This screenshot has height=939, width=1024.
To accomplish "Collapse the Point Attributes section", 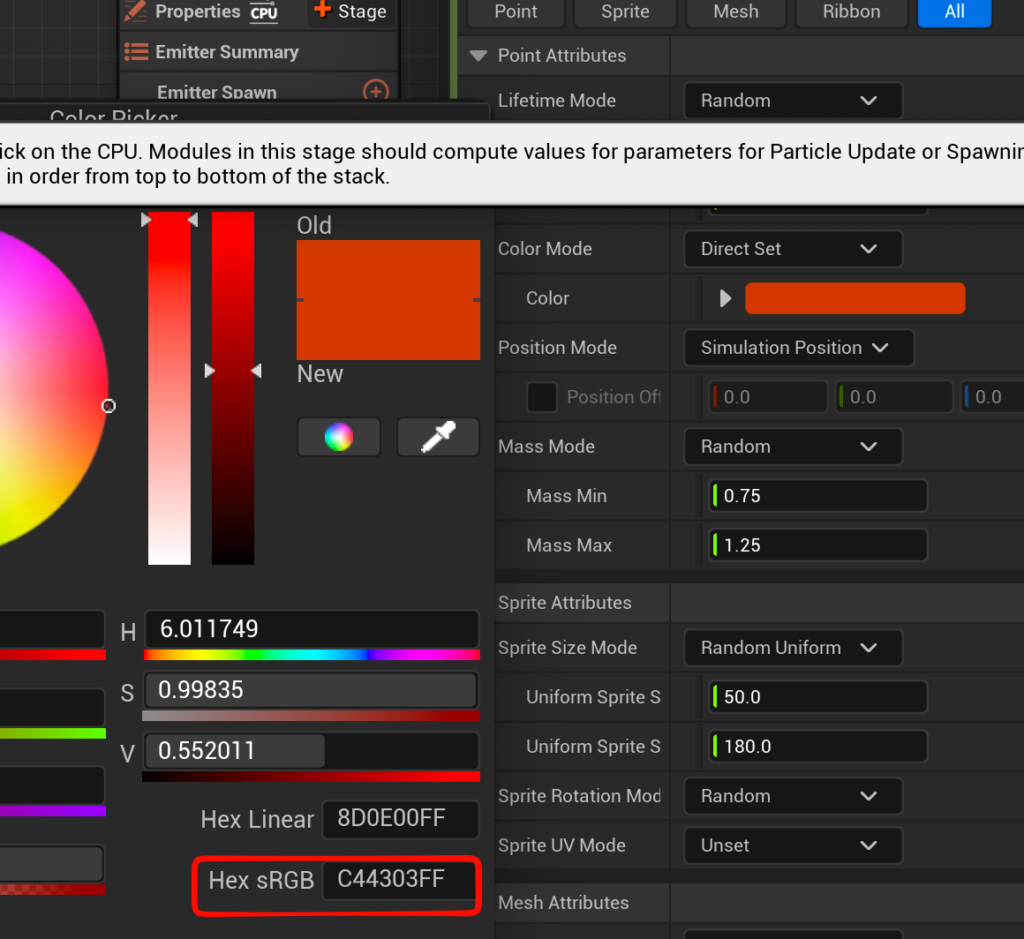I will (x=478, y=56).
